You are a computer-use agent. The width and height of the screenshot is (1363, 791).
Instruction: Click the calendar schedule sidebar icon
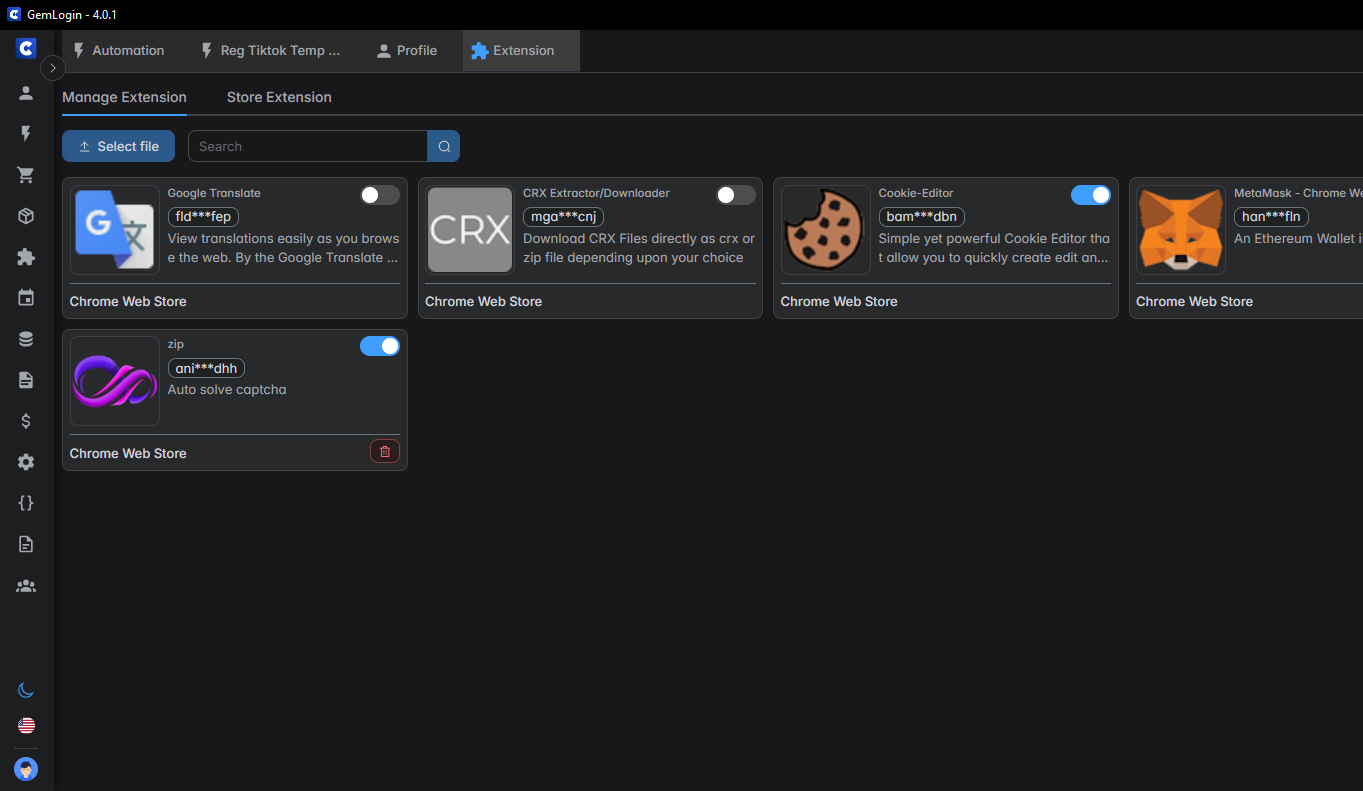(x=26, y=298)
